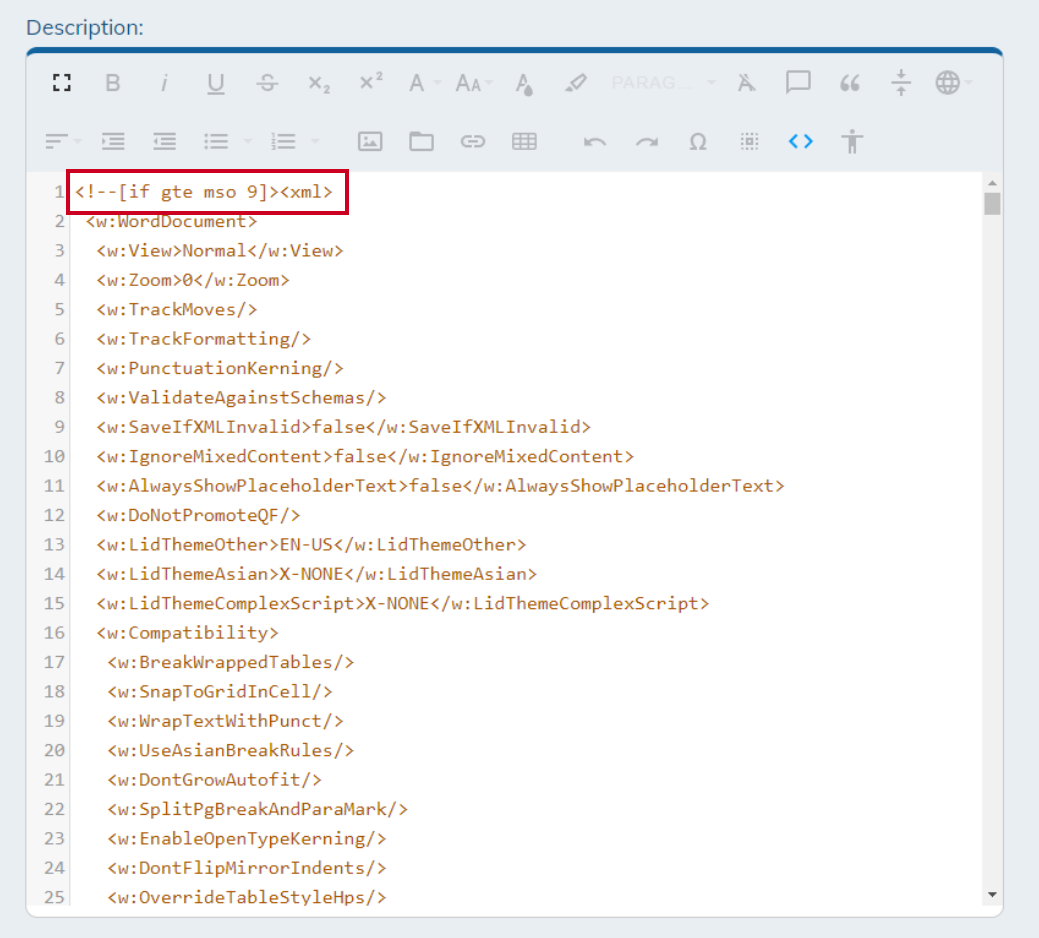Click the vertical scrollbar thumb
The height and width of the screenshot is (938, 1039).
pyautogui.click(x=992, y=203)
